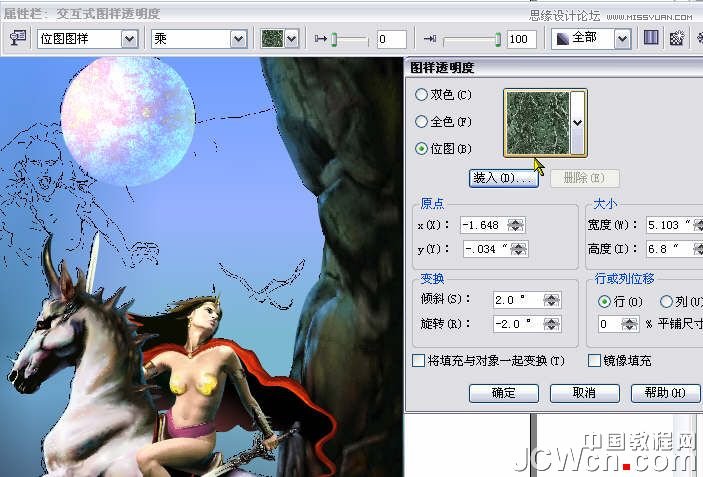The width and height of the screenshot is (703, 477).
Task: Select the 位图(B) radio button
Action: pyautogui.click(x=421, y=148)
